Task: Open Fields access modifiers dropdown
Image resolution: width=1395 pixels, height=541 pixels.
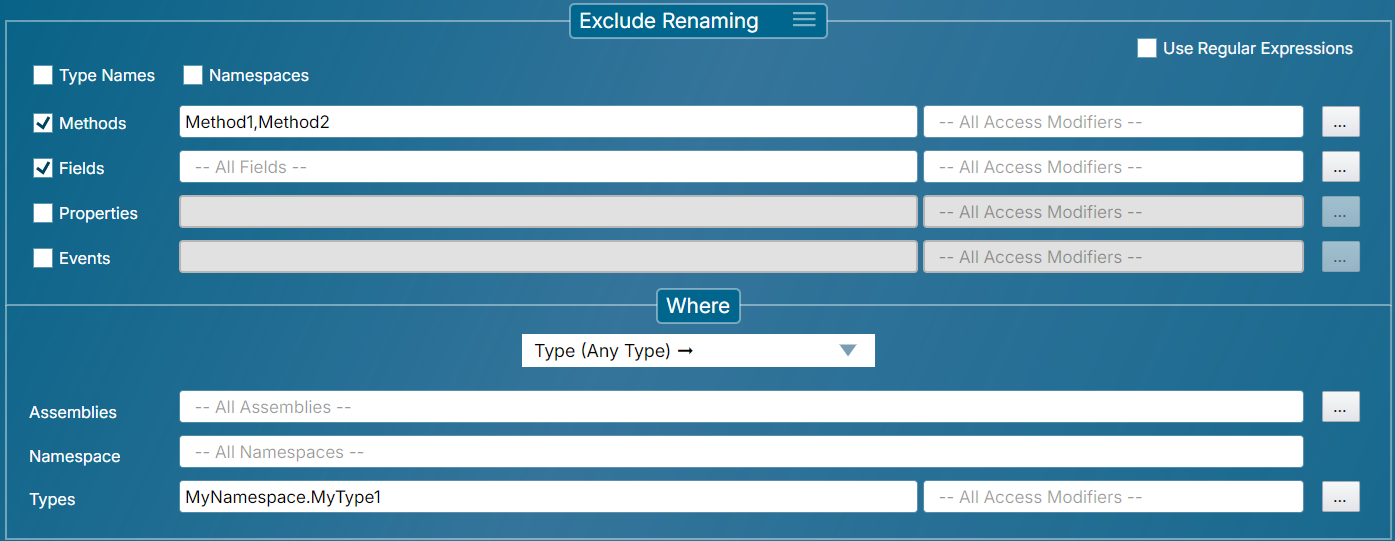Action: click(x=1112, y=167)
